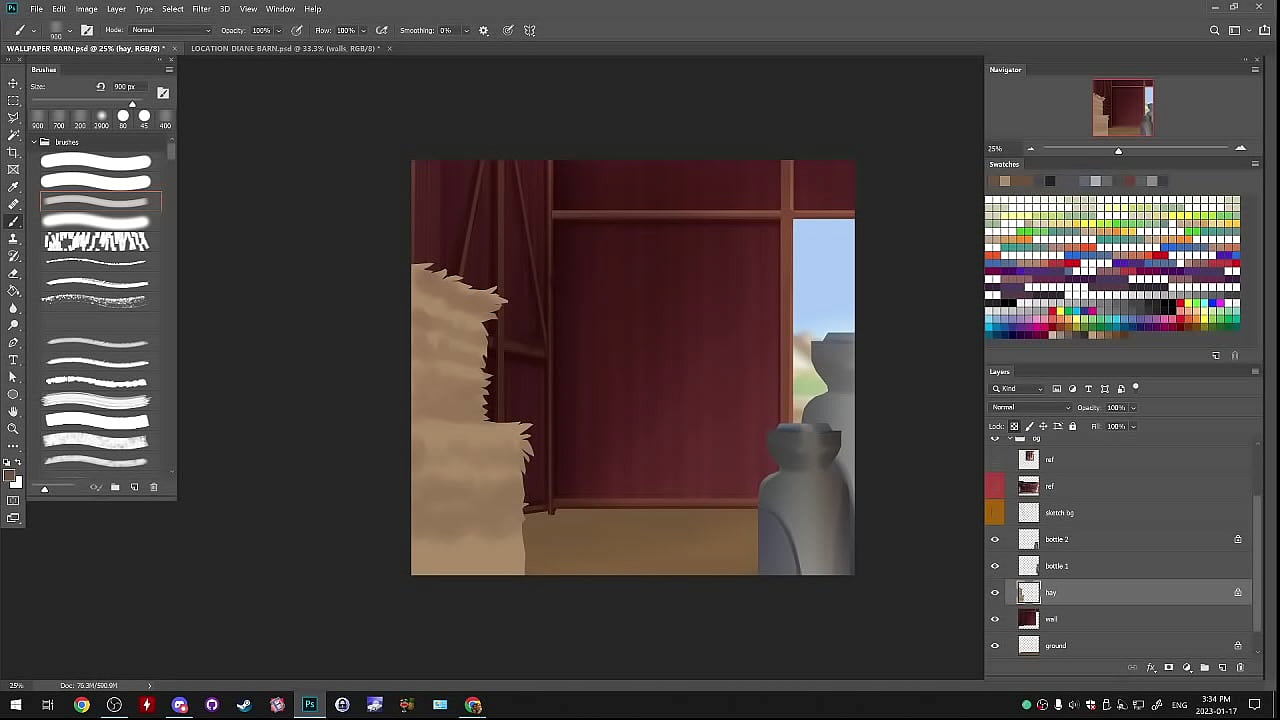Choose the Zoom tool in the toolbar
The image size is (1280, 720).
[13, 429]
